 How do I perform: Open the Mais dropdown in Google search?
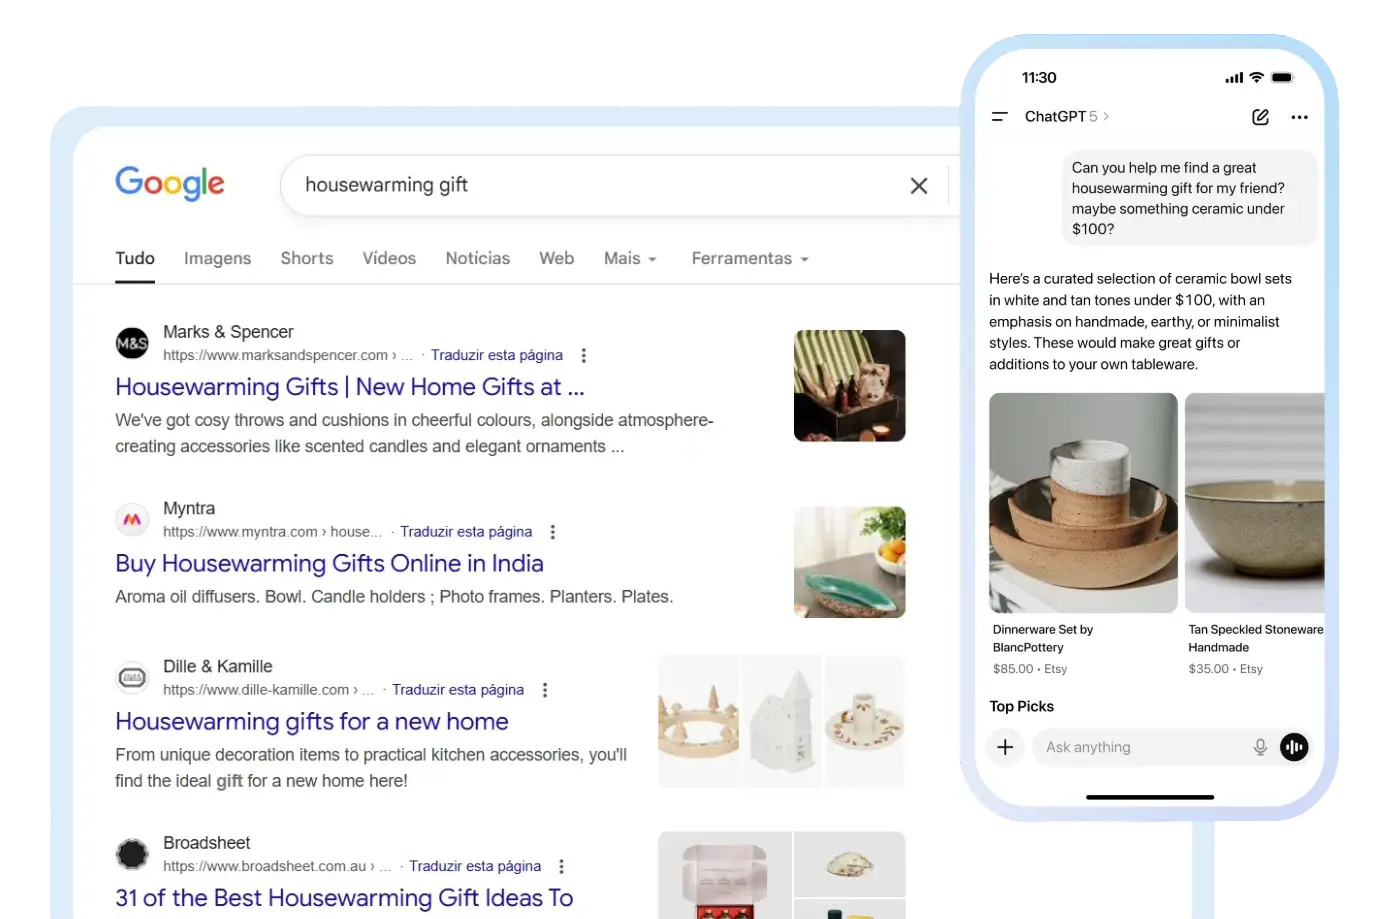point(630,258)
